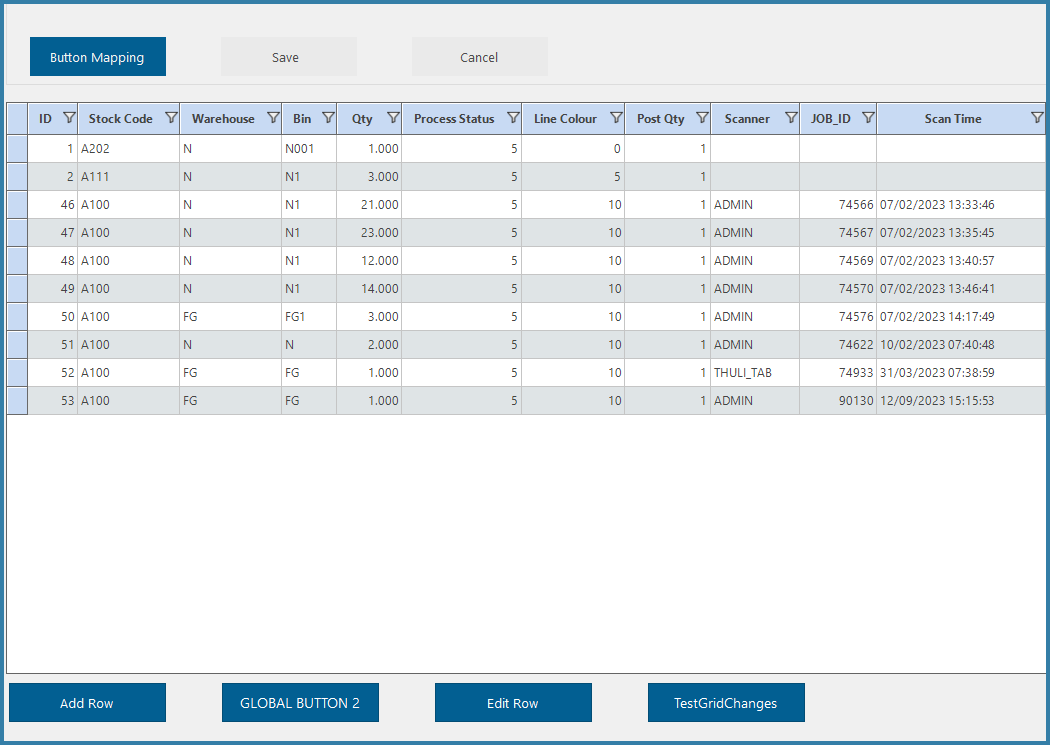This screenshot has width=1050, height=745.
Task: Select the ID cell containing 52
Action: click(53, 373)
